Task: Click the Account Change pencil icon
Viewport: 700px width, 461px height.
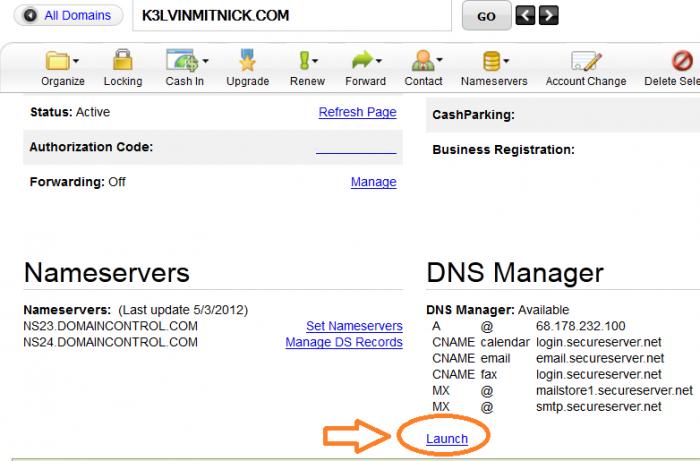Action: (586, 61)
